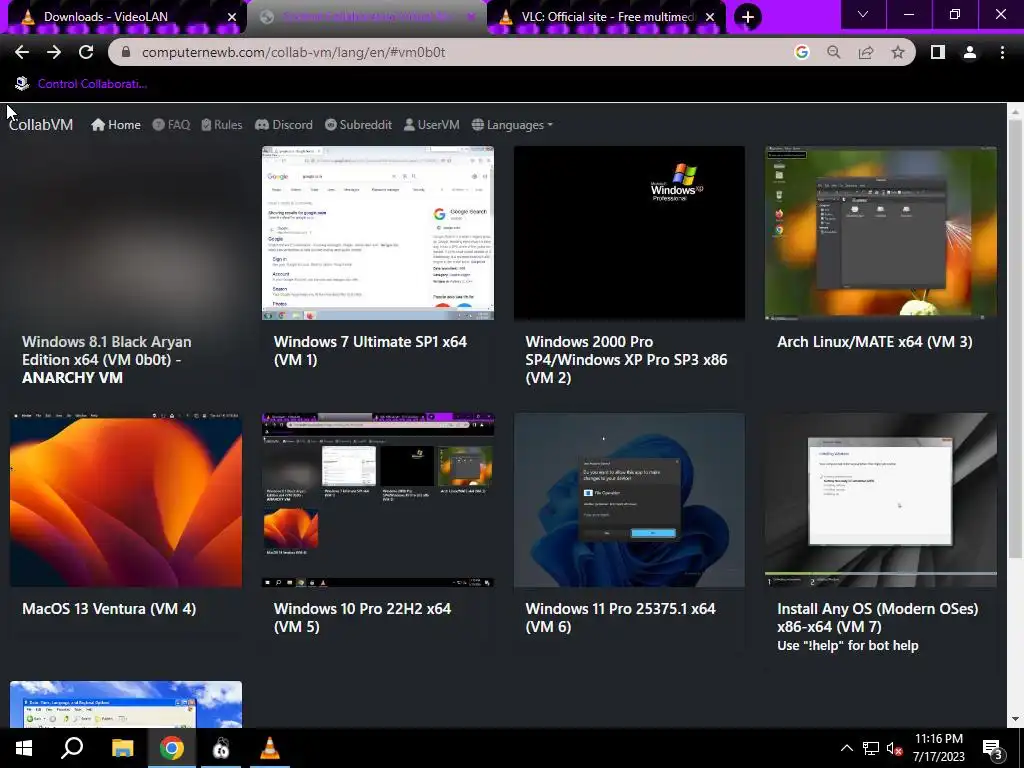Reload the CollabVM page
Viewport: 1024px width, 768px height.
(x=86, y=52)
